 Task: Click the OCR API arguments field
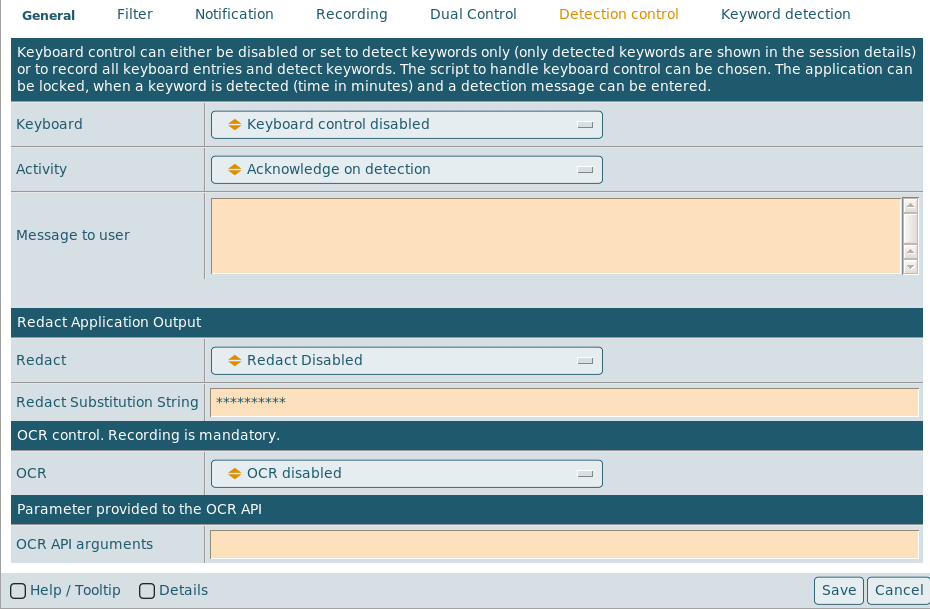(564, 545)
